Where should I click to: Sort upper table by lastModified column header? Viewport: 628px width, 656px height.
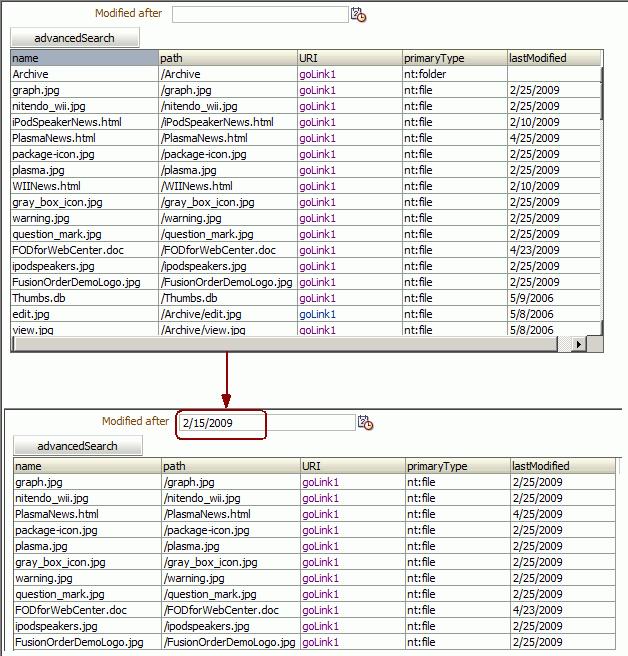(554, 58)
